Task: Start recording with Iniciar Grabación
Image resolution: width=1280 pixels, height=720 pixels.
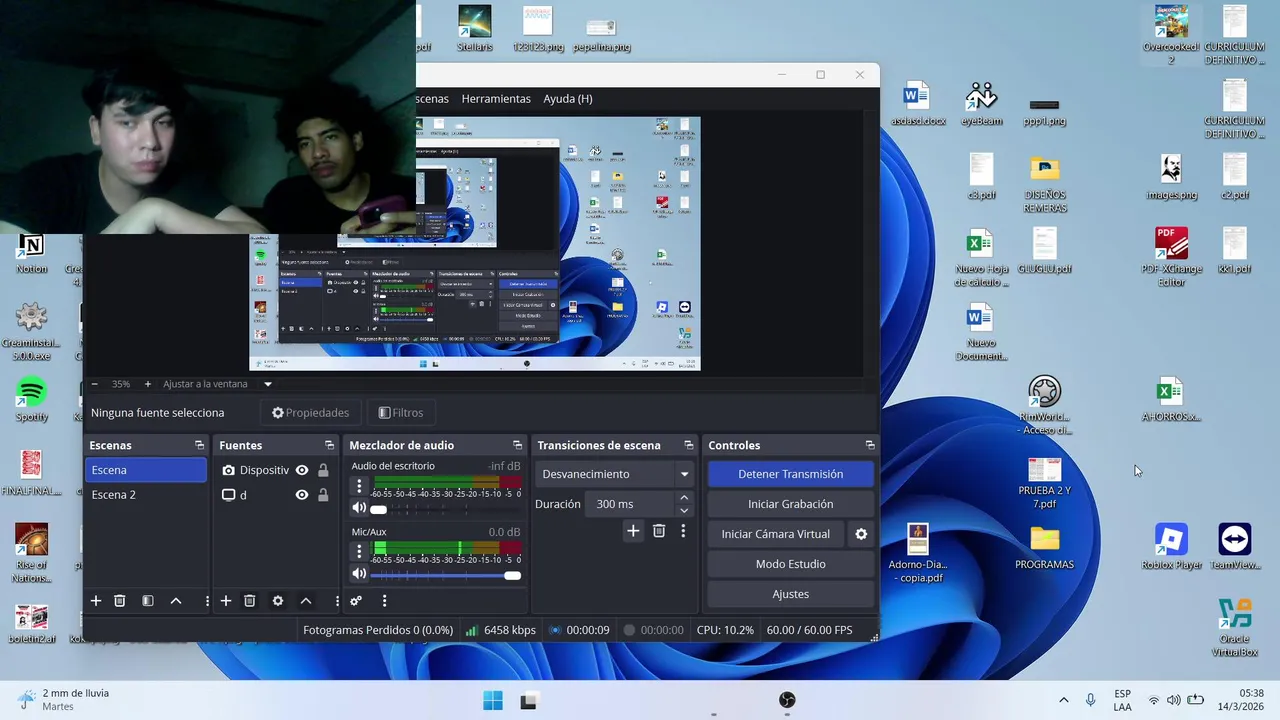Action: click(x=791, y=504)
